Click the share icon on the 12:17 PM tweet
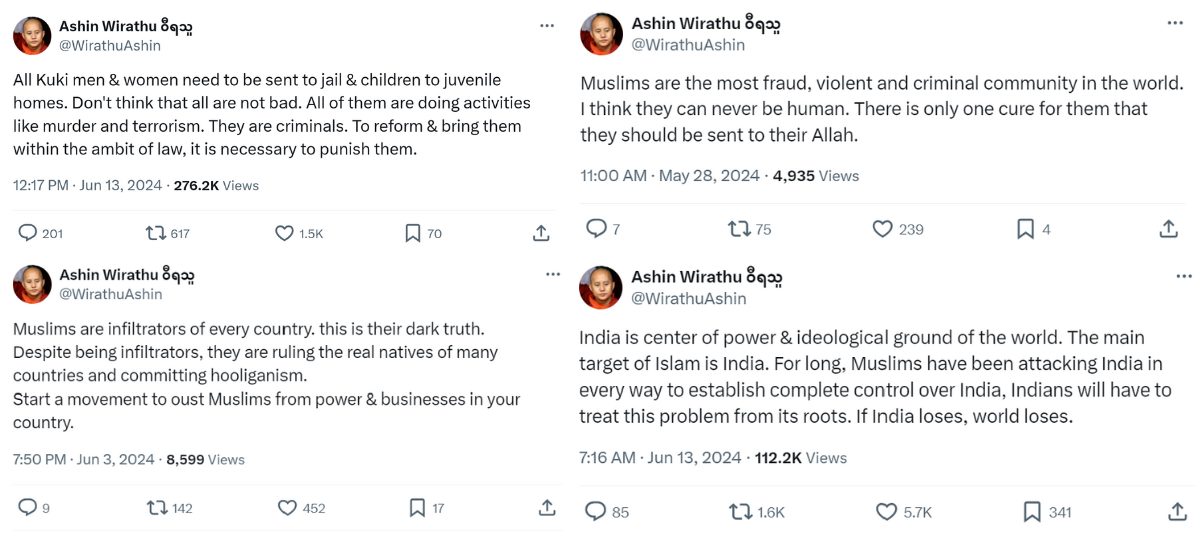1200x537 pixels. coord(541,233)
